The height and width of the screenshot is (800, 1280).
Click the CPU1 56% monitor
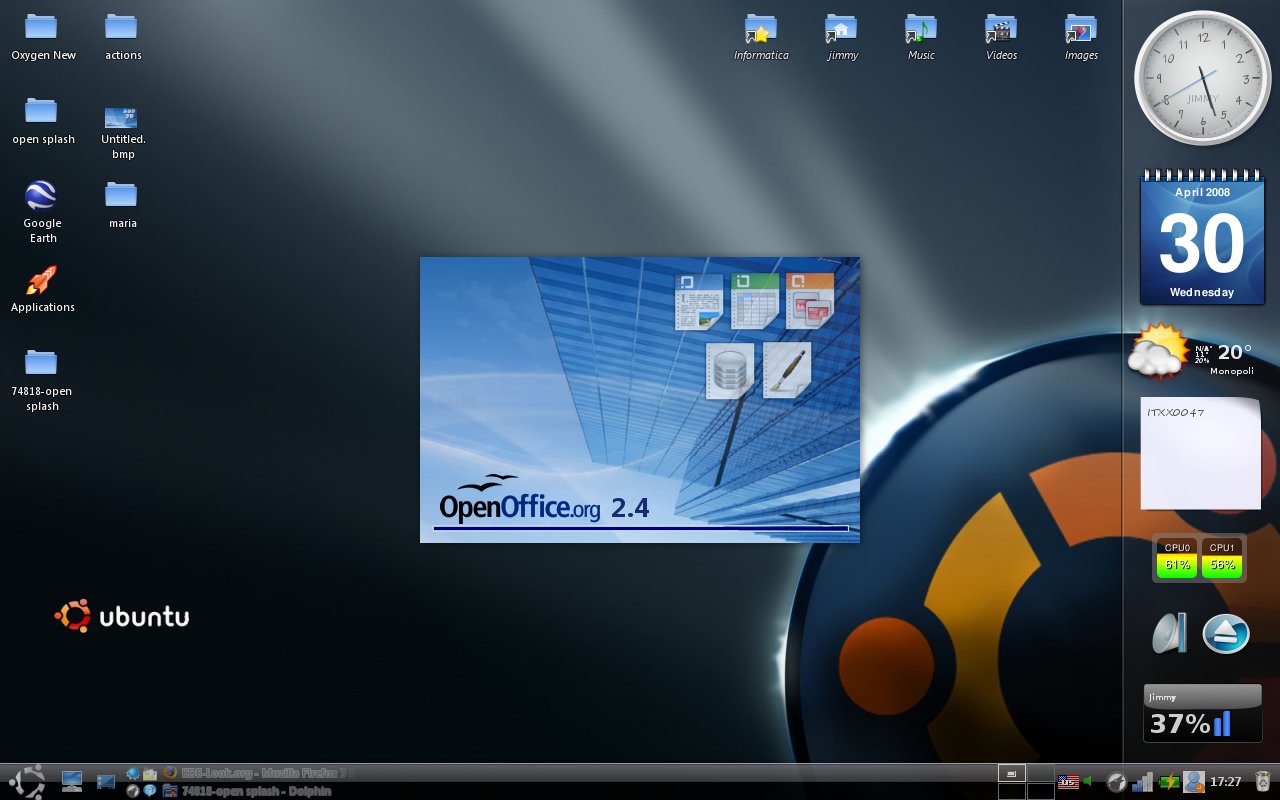pos(1222,558)
